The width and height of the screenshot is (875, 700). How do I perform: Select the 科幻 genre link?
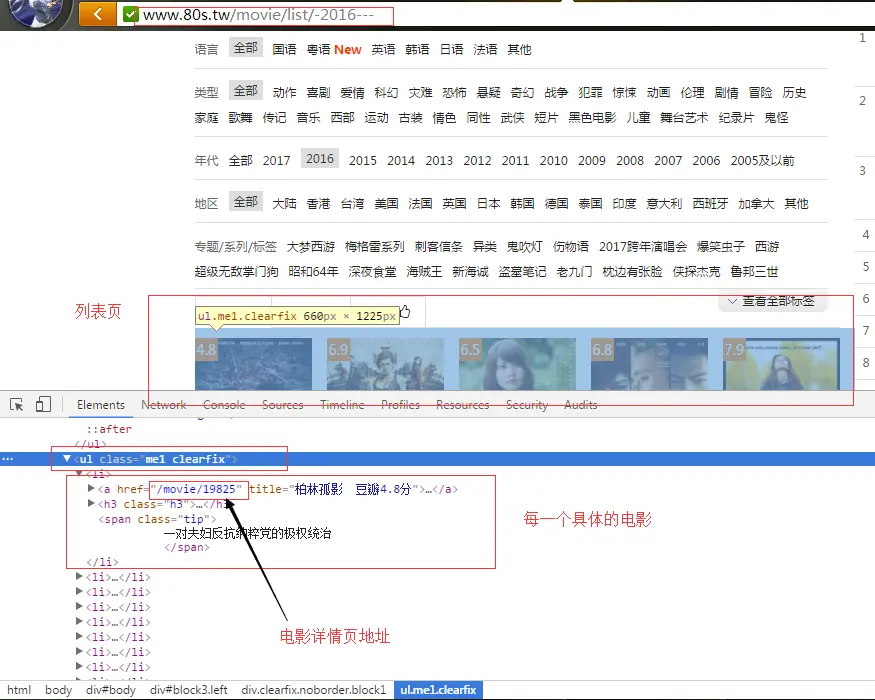point(386,93)
